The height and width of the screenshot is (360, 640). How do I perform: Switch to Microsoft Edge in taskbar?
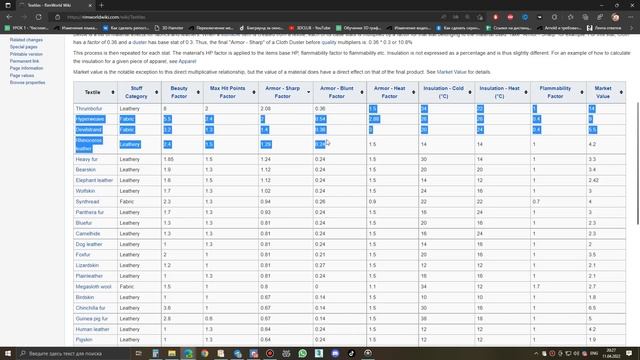tap(188, 353)
